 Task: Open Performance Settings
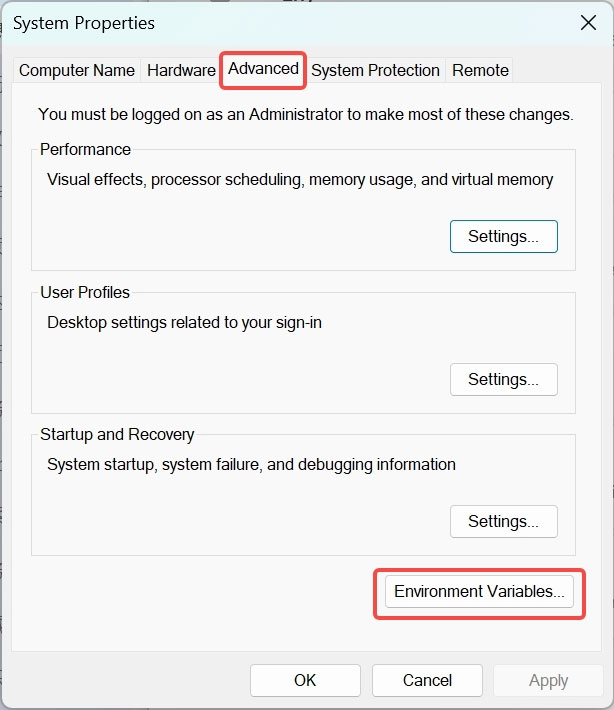click(x=504, y=236)
